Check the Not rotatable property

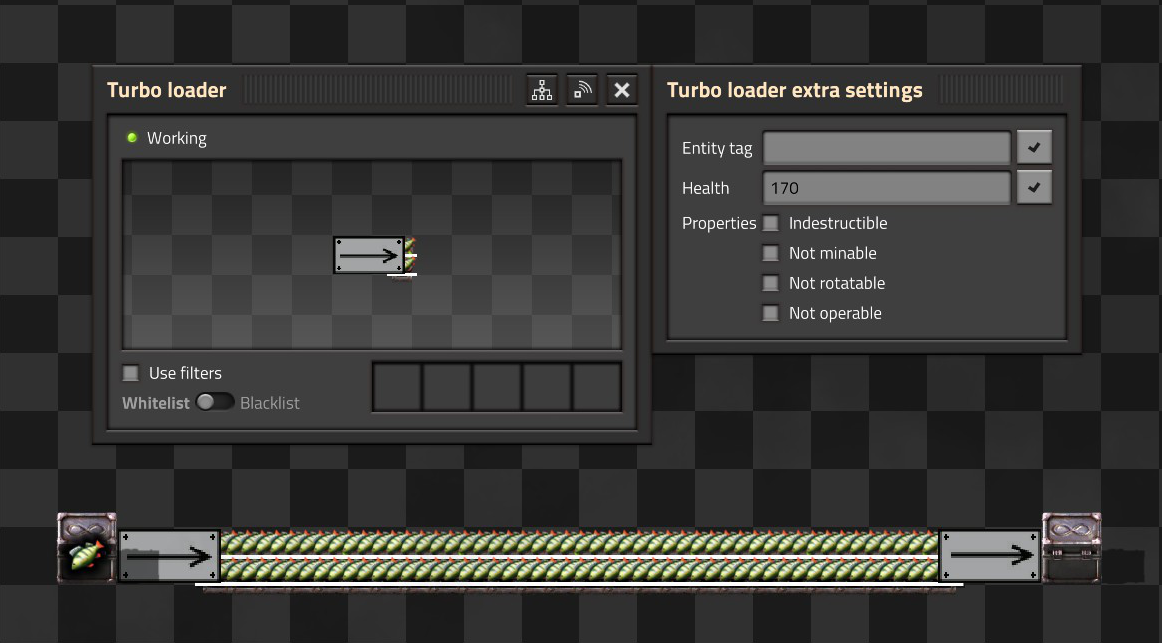click(x=771, y=283)
